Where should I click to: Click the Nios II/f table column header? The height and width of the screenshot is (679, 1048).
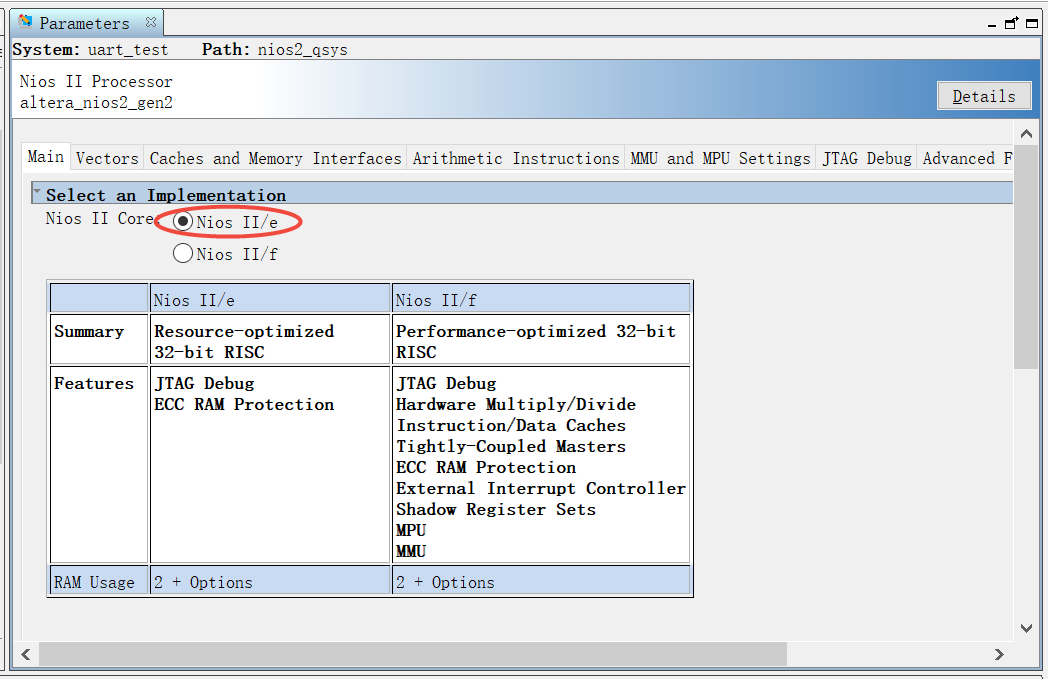click(x=541, y=299)
